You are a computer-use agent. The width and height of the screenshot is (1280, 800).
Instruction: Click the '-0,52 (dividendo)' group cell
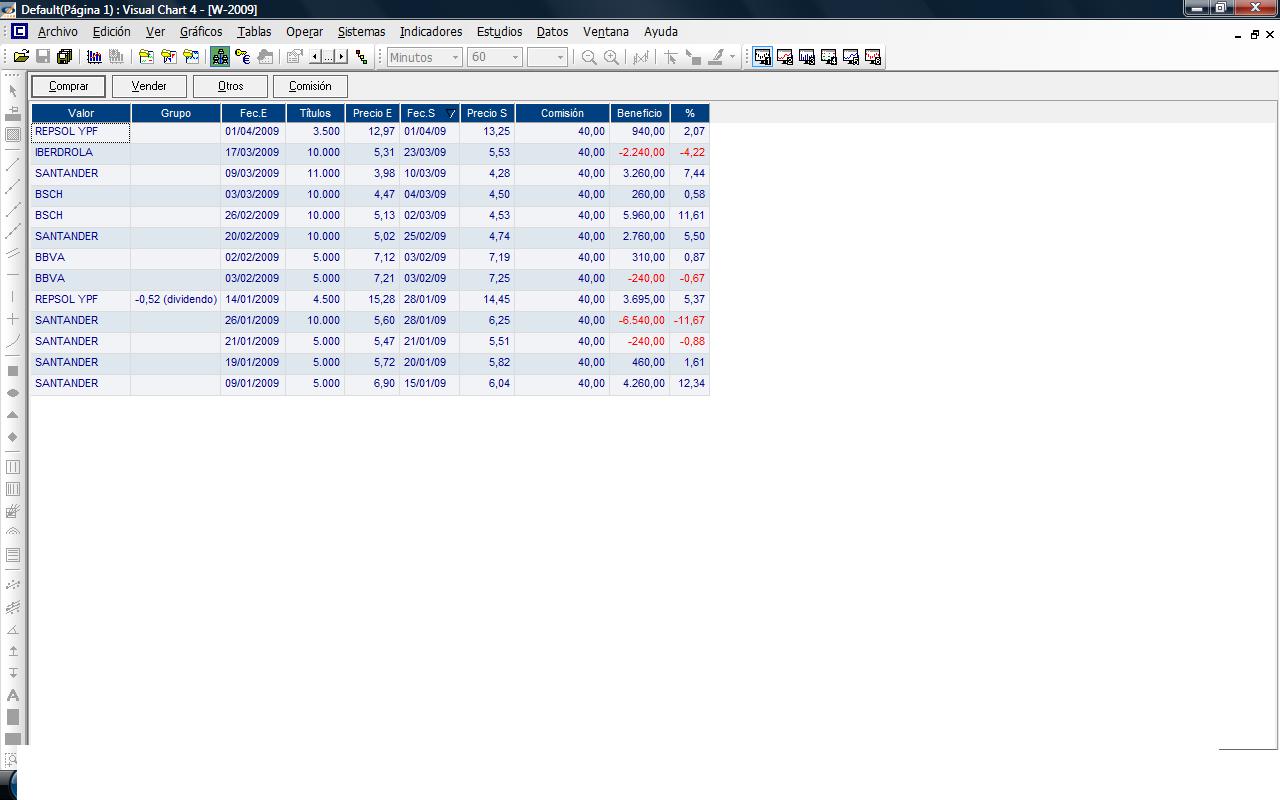[176, 299]
